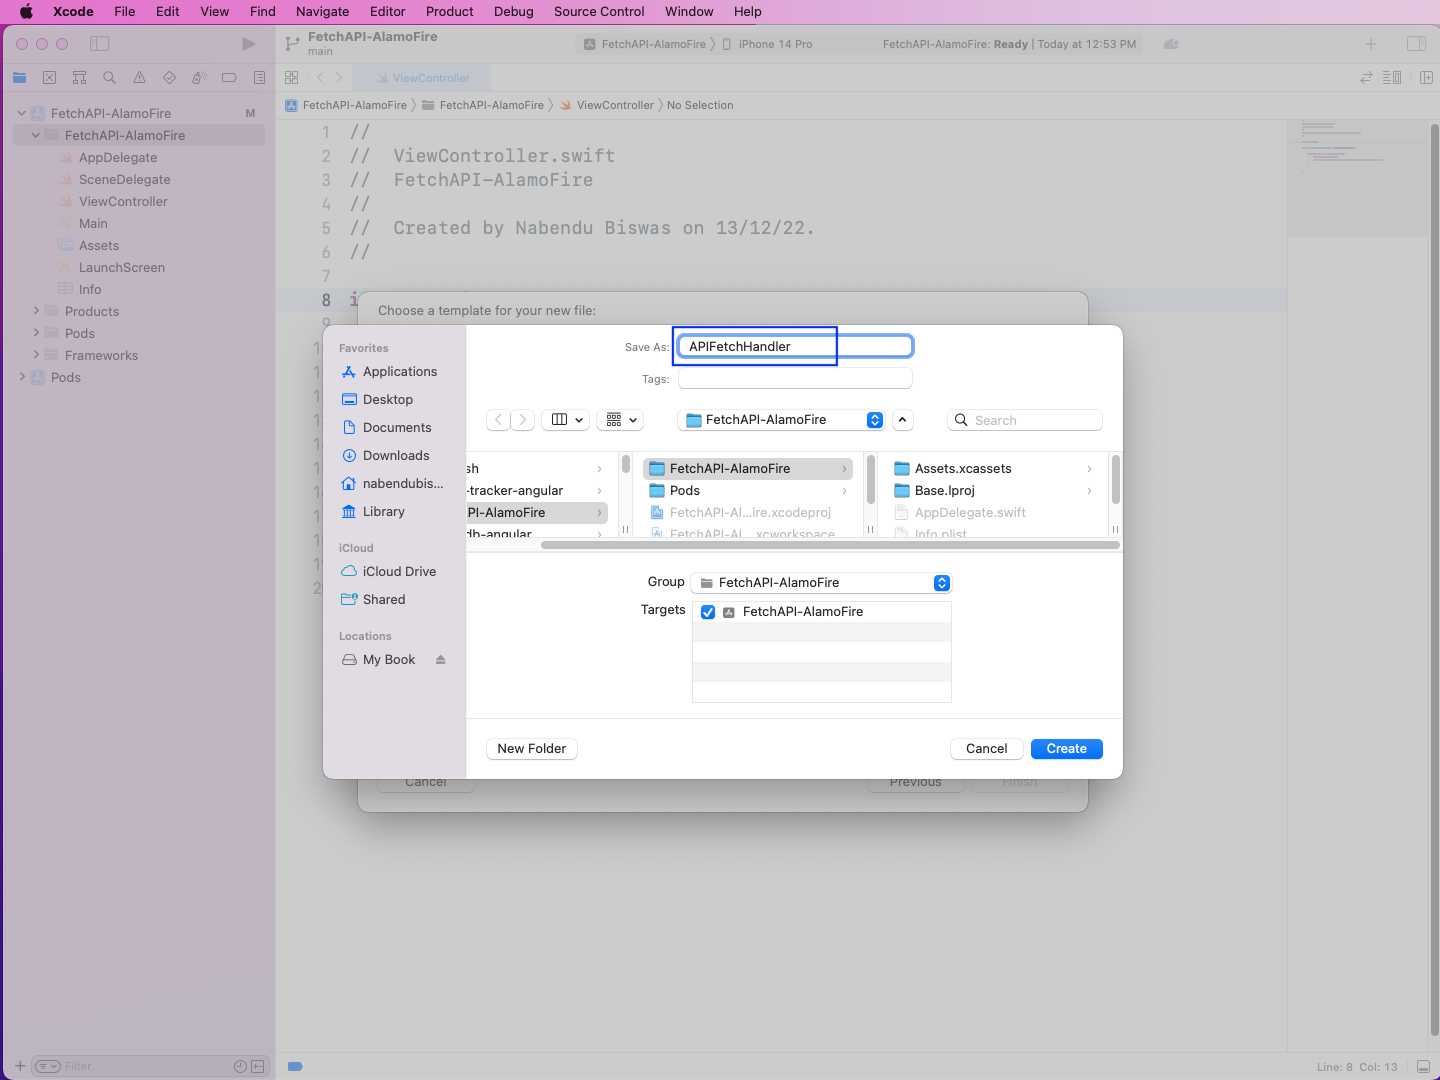Click the eject icon next to My Book
The image size is (1440, 1080).
(x=440, y=660)
